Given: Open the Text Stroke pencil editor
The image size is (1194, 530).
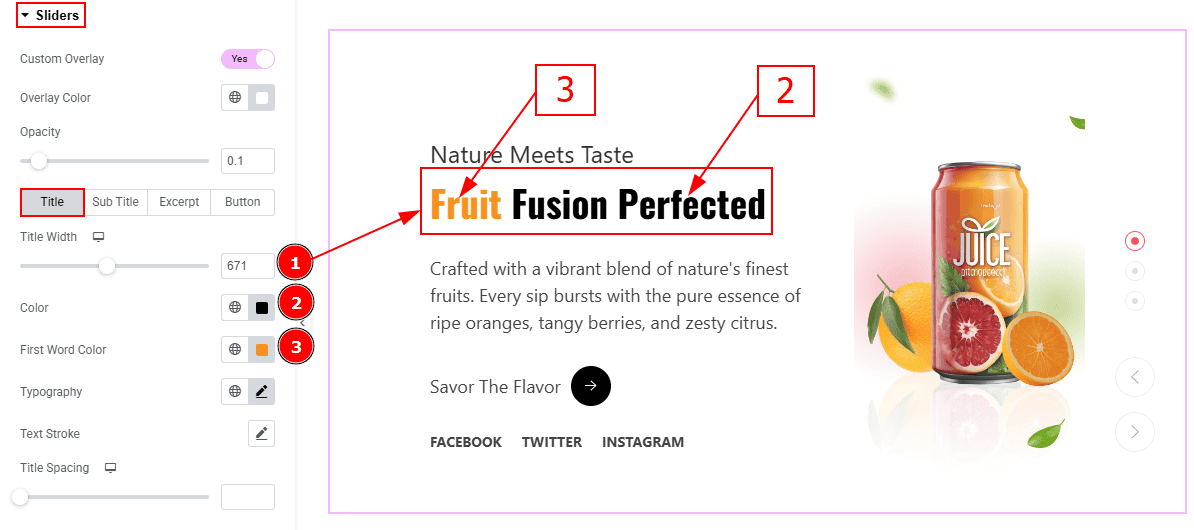Looking at the screenshot, I should click(261, 433).
